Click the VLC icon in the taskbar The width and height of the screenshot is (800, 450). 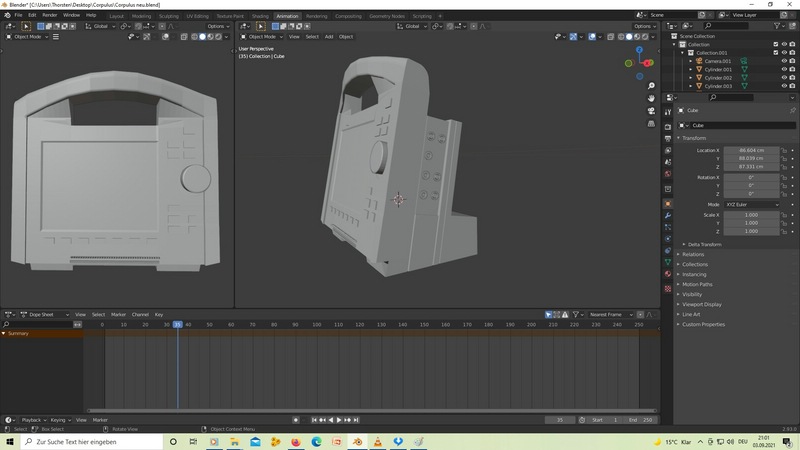tap(378, 441)
